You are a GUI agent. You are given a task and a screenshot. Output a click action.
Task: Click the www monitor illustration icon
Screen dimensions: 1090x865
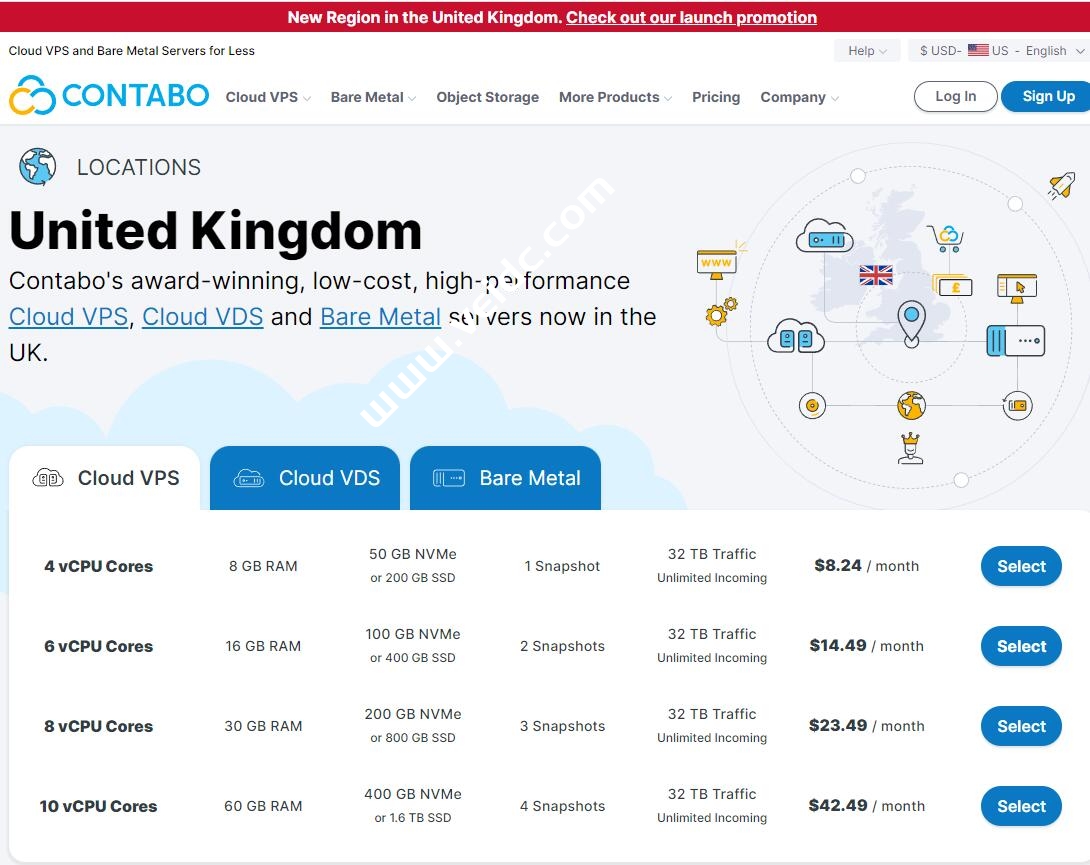(717, 265)
